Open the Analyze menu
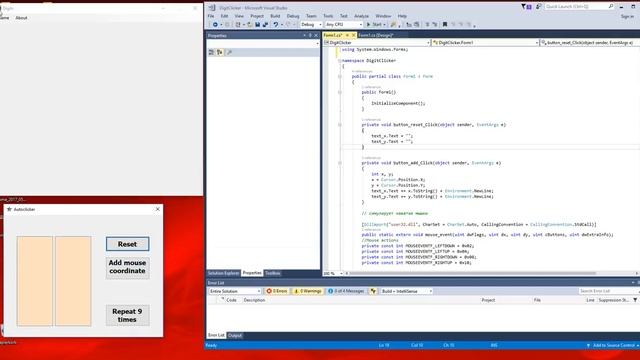 click(361, 16)
